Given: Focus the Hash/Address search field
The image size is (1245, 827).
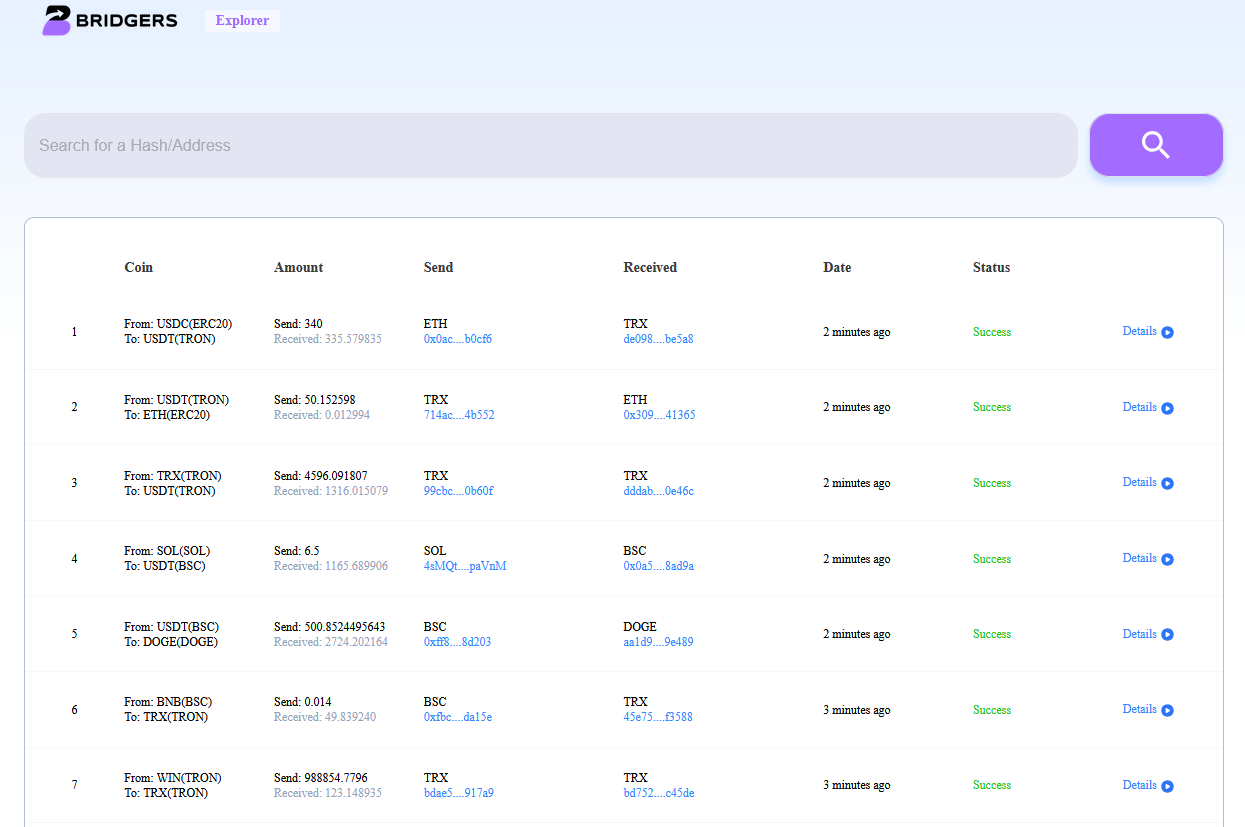Looking at the screenshot, I should (x=550, y=146).
